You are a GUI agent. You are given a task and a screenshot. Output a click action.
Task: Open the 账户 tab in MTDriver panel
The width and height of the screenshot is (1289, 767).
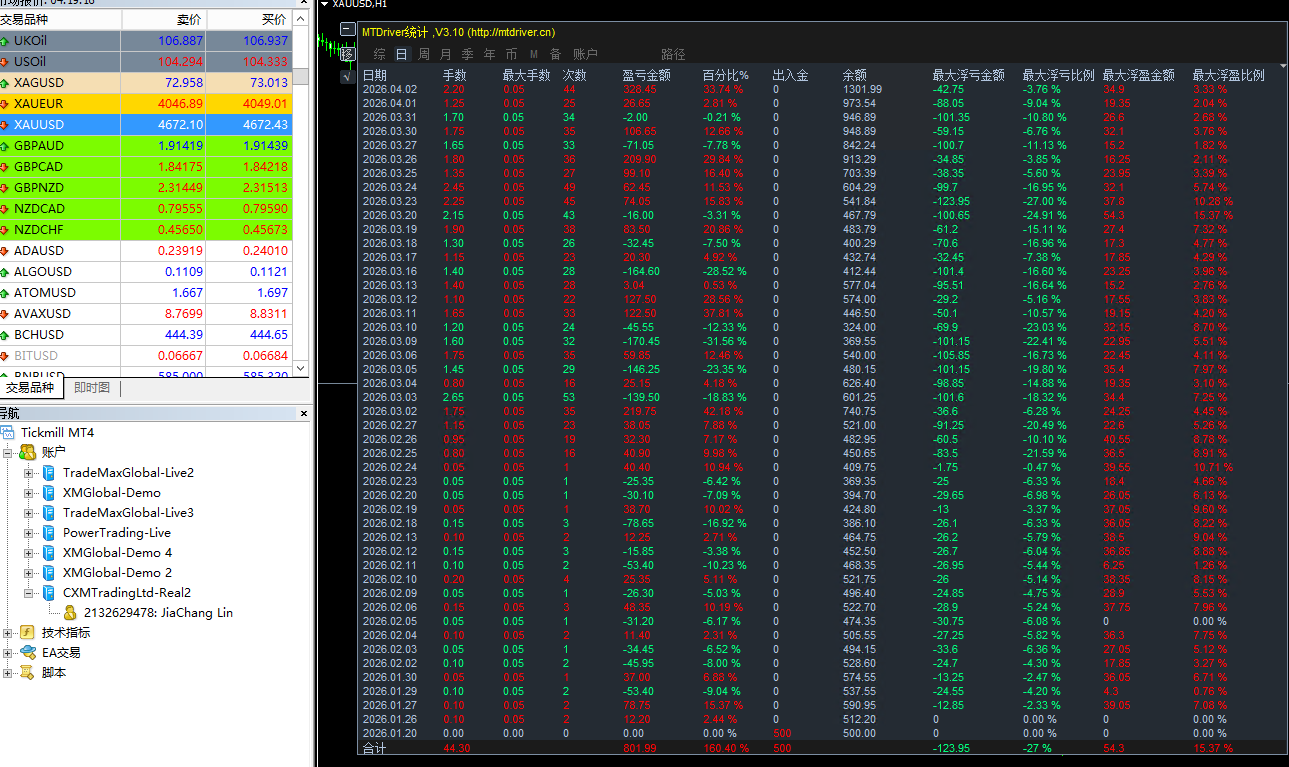coord(585,54)
